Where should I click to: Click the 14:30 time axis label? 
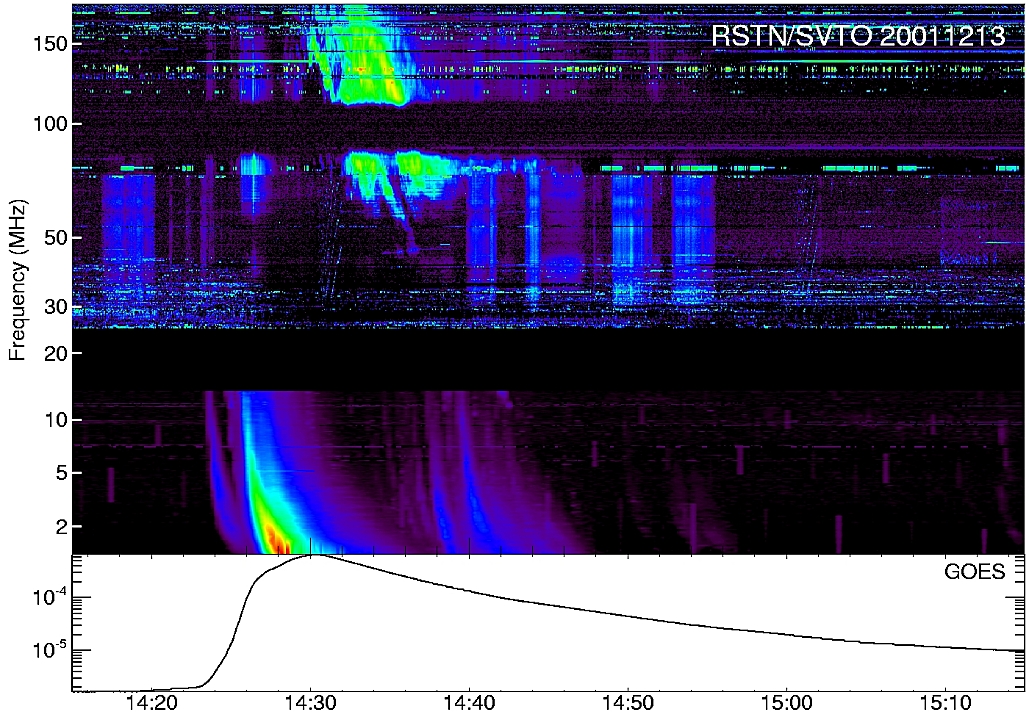(x=311, y=704)
